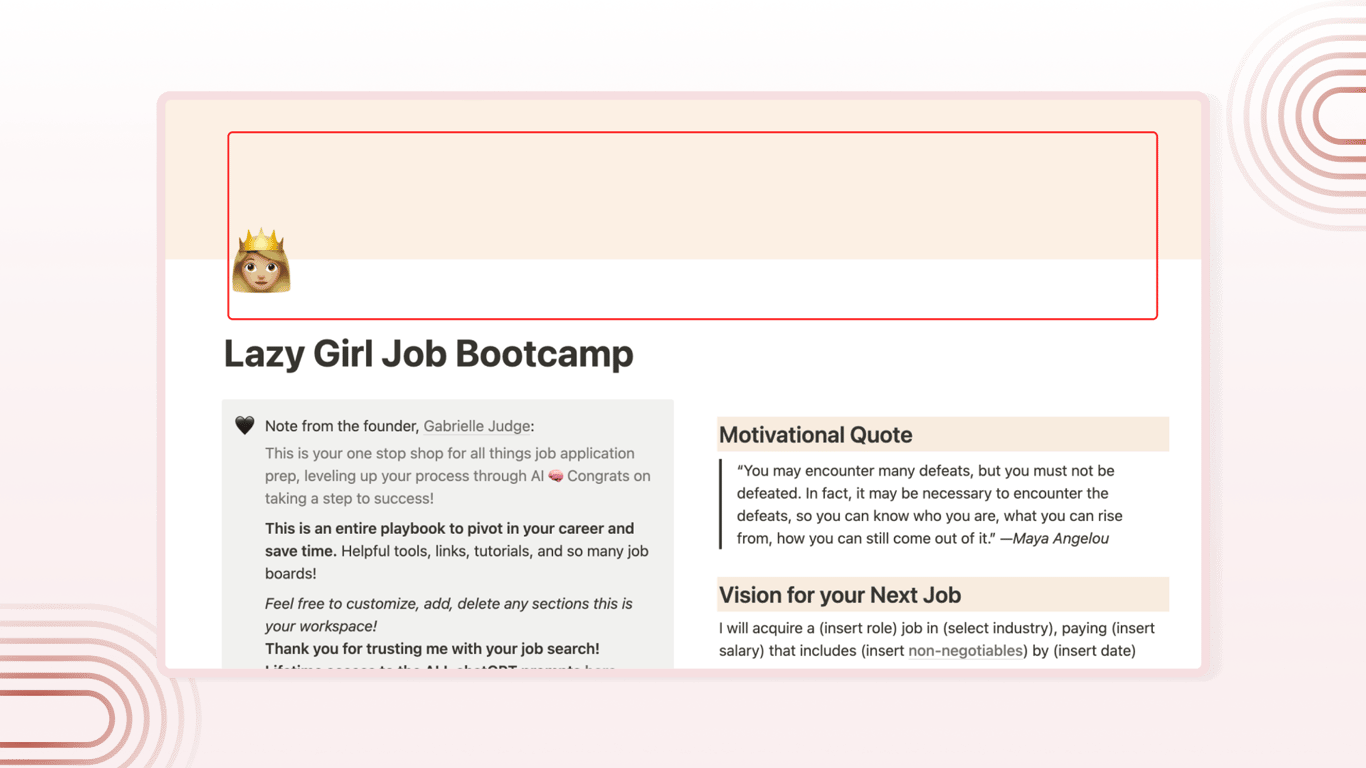Click the 'You may encounter many defeats' quote
This screenshot has height=768, width=1366.
click(x=930, y=505)
